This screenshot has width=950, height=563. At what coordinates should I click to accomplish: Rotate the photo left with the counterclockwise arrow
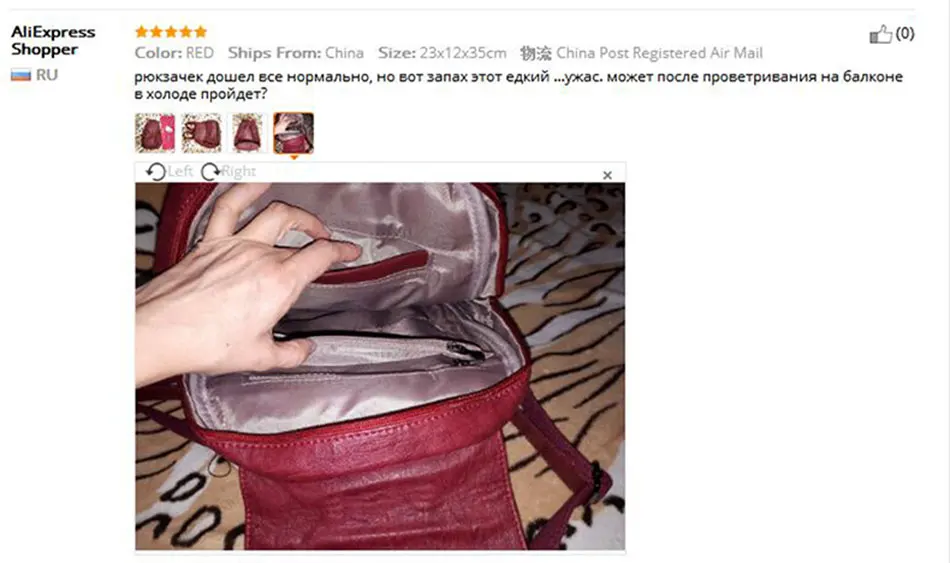(156, 172)
